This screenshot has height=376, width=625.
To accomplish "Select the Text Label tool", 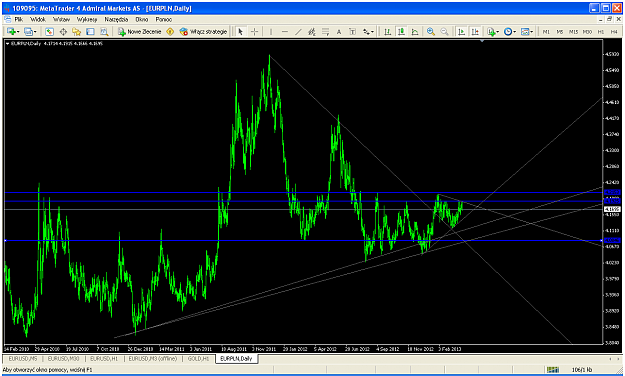I will 352,31.
